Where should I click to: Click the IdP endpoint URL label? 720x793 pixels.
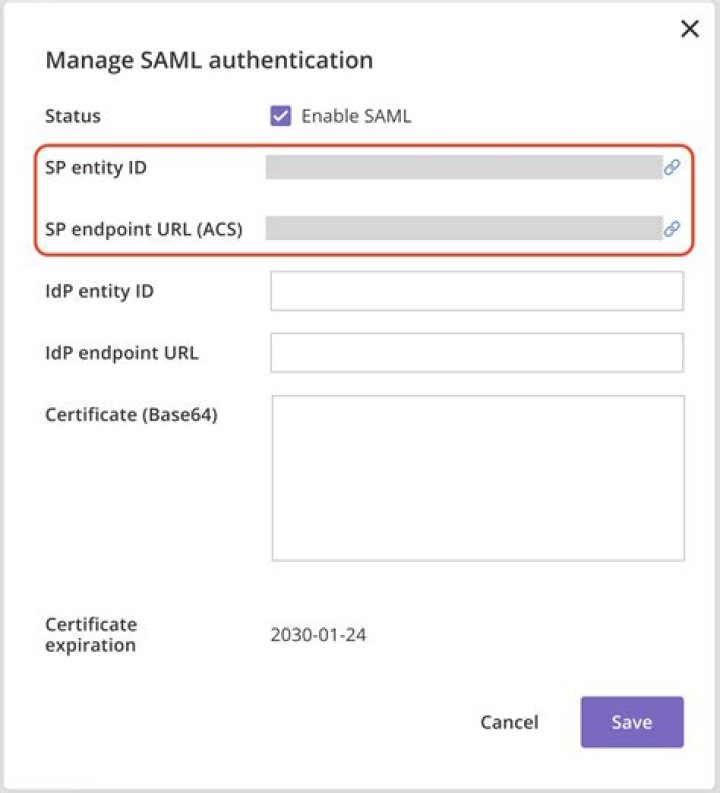pyautogui.click(x=122, y=353)
